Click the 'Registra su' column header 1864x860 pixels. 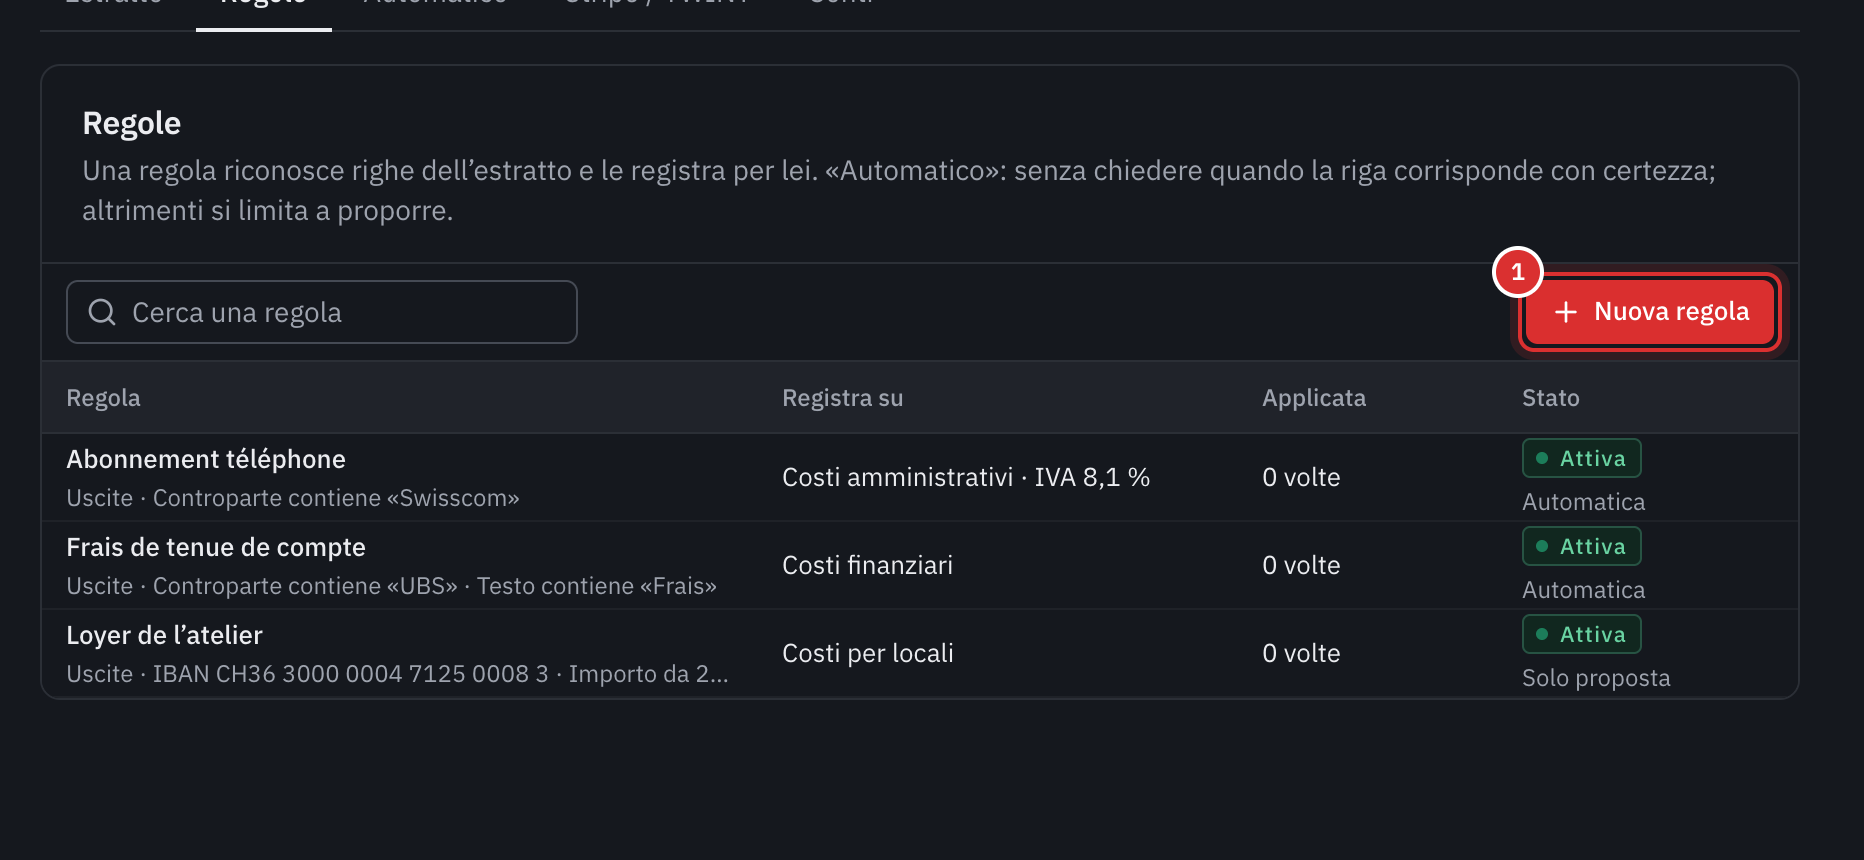[842, 398]
